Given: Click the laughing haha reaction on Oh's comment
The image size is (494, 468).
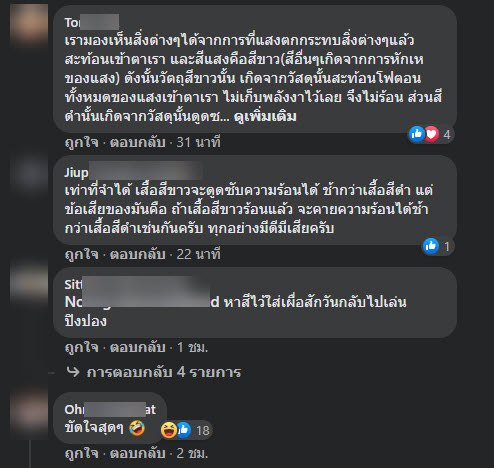Looking at the screenshot, I should click(169, 430).
